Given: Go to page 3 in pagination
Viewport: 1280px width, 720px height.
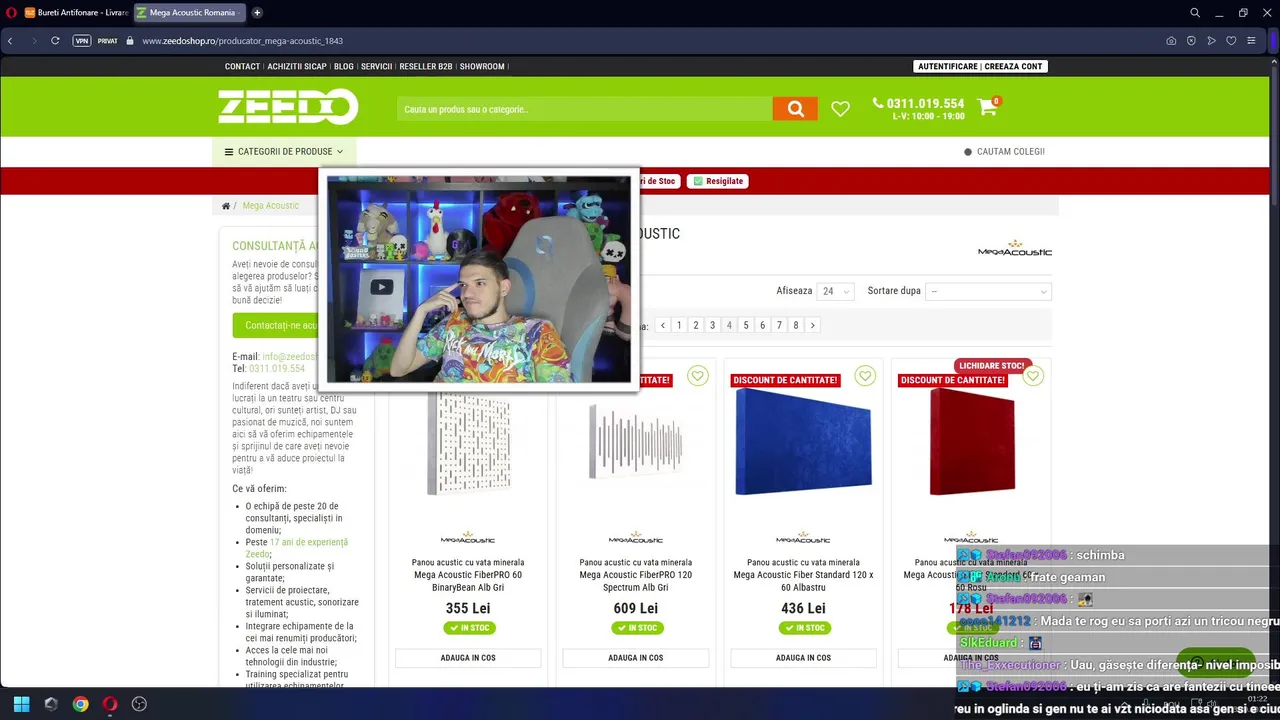Looking at the screenshot, I should [x=712, y=325].
